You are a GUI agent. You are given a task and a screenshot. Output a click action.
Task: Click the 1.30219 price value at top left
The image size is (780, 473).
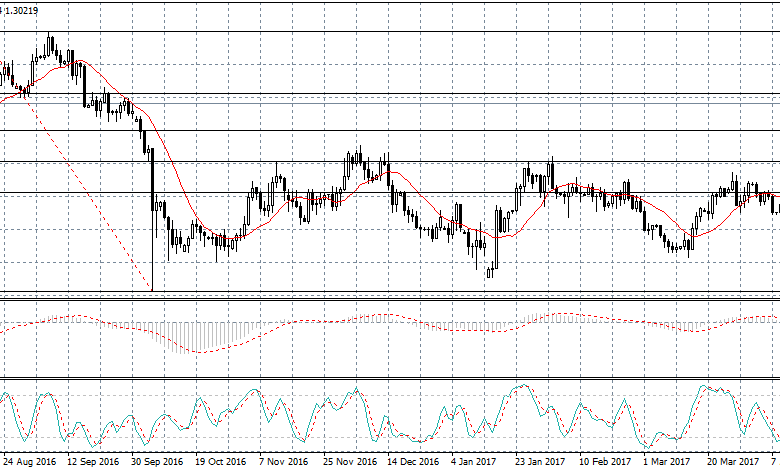point(23,10)
